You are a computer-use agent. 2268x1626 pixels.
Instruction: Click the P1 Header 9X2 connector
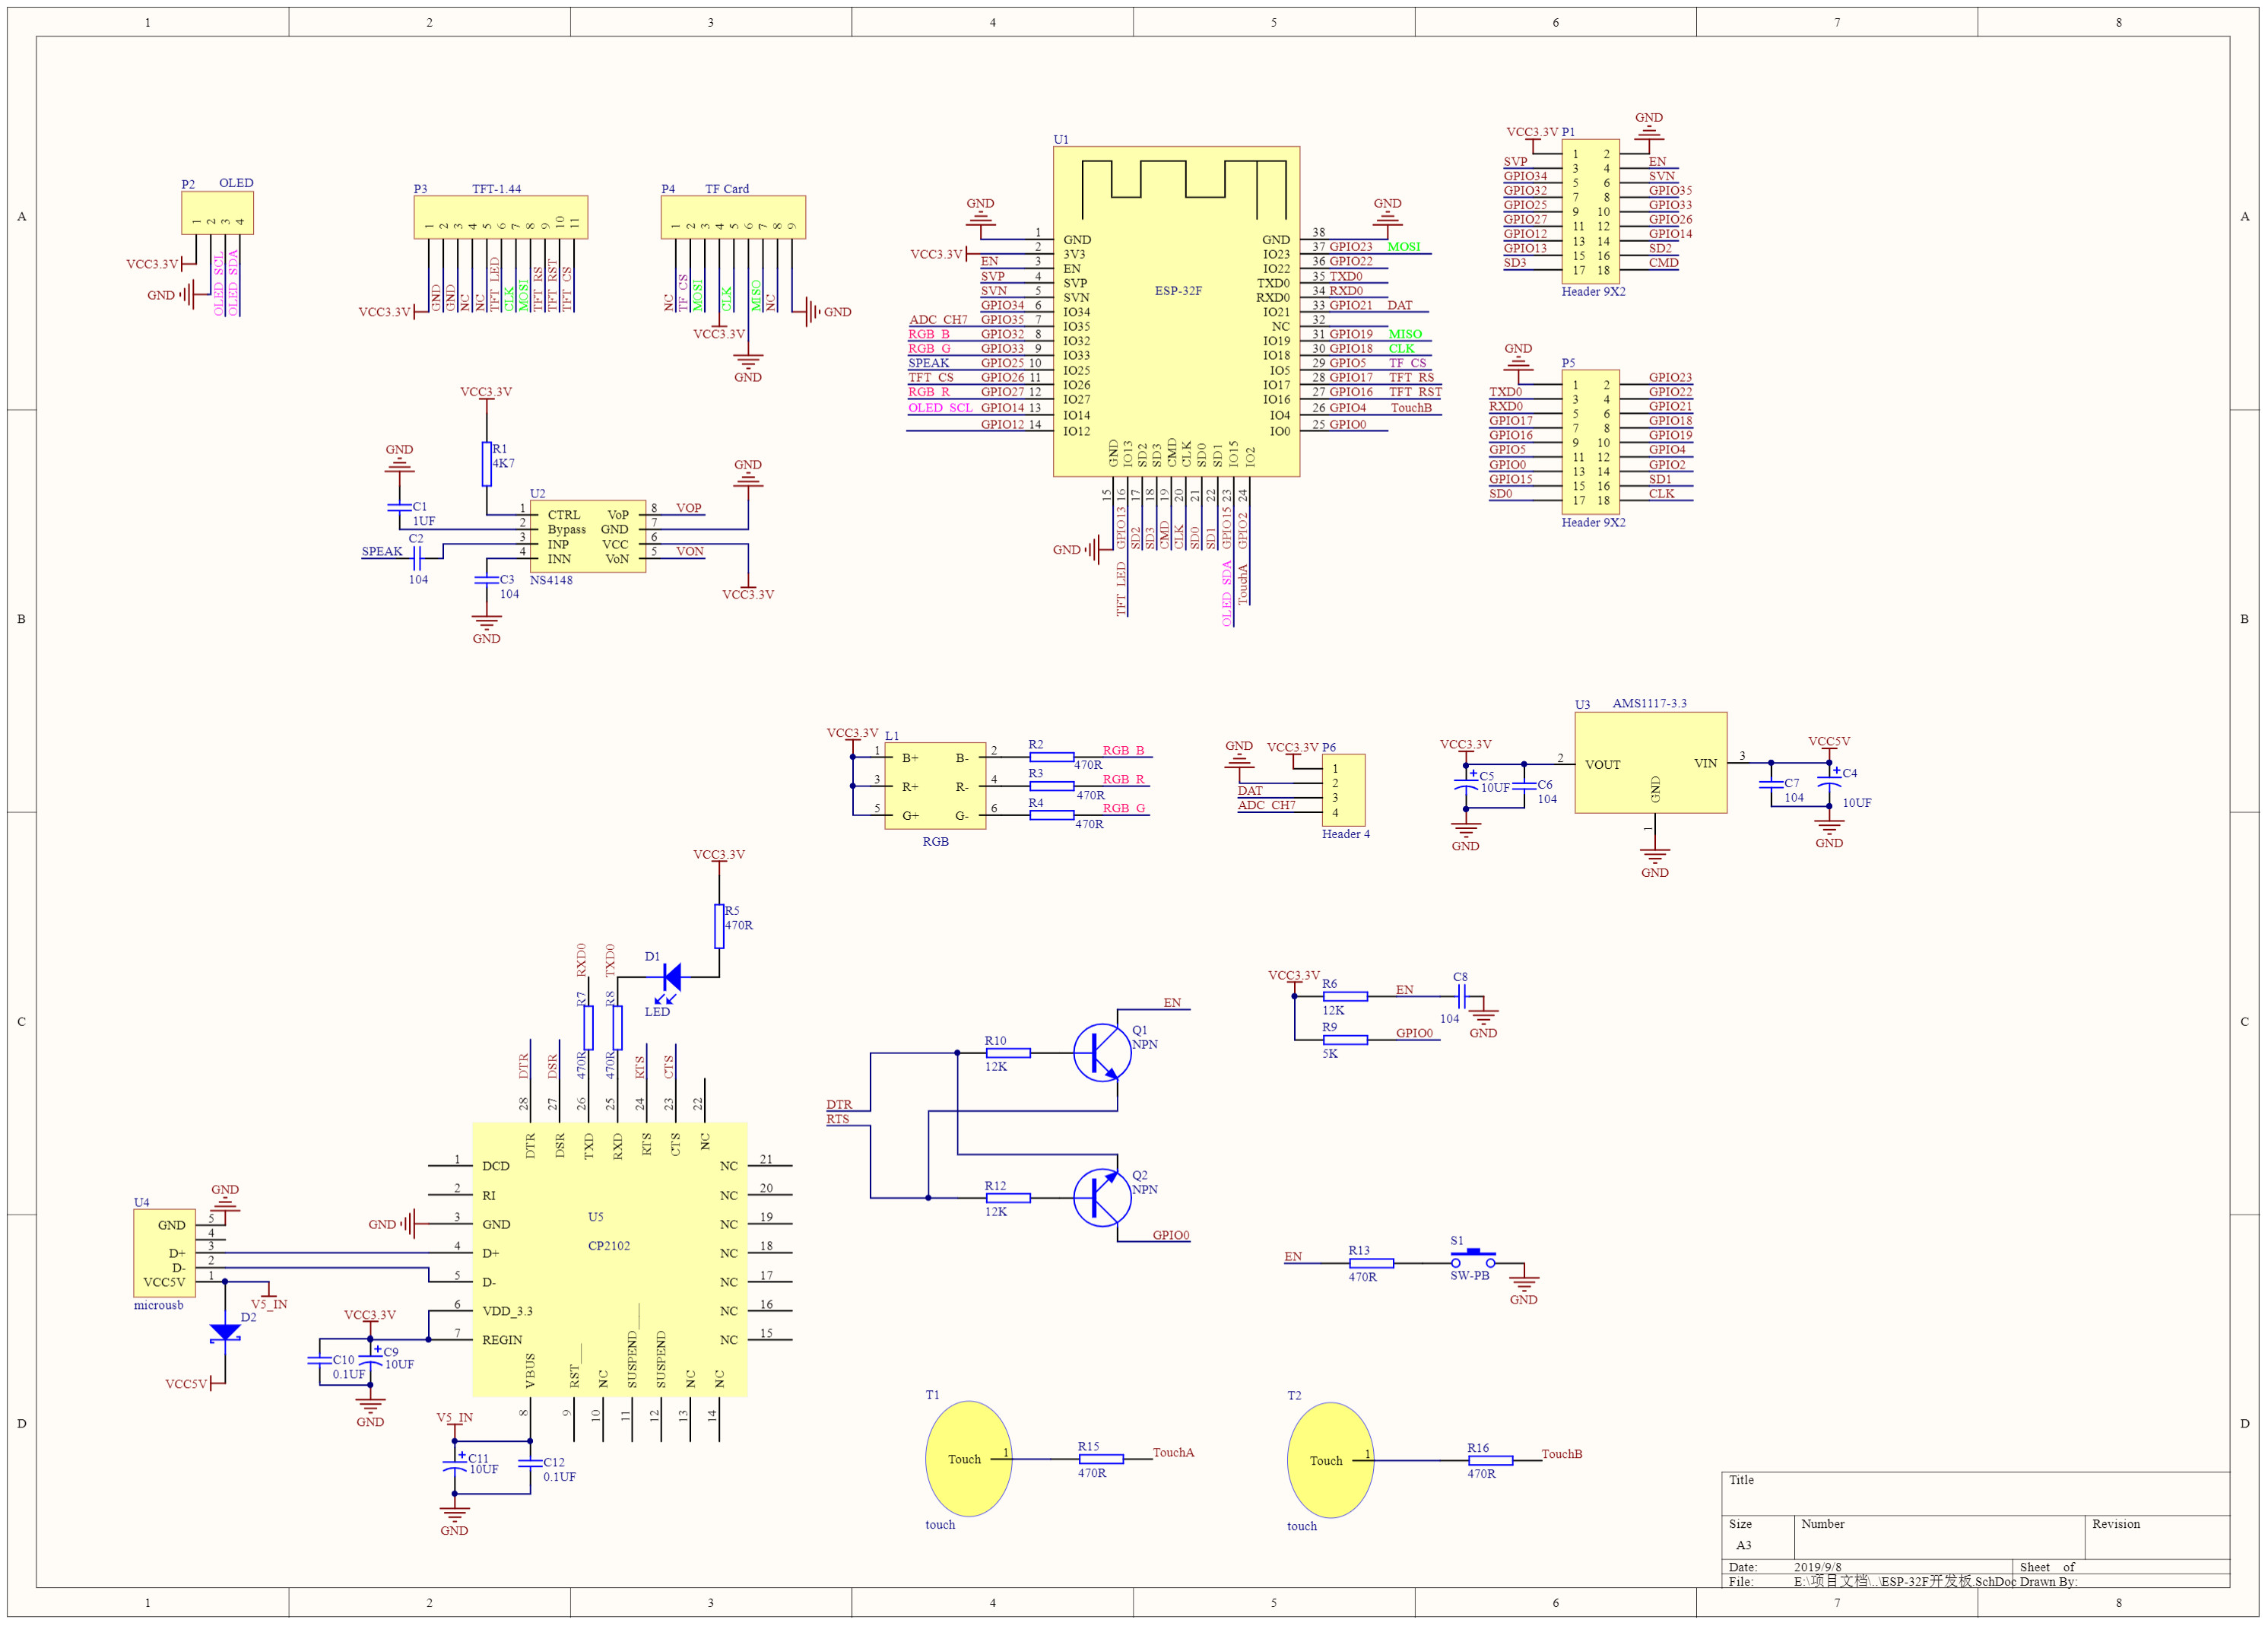(1590, 211)
